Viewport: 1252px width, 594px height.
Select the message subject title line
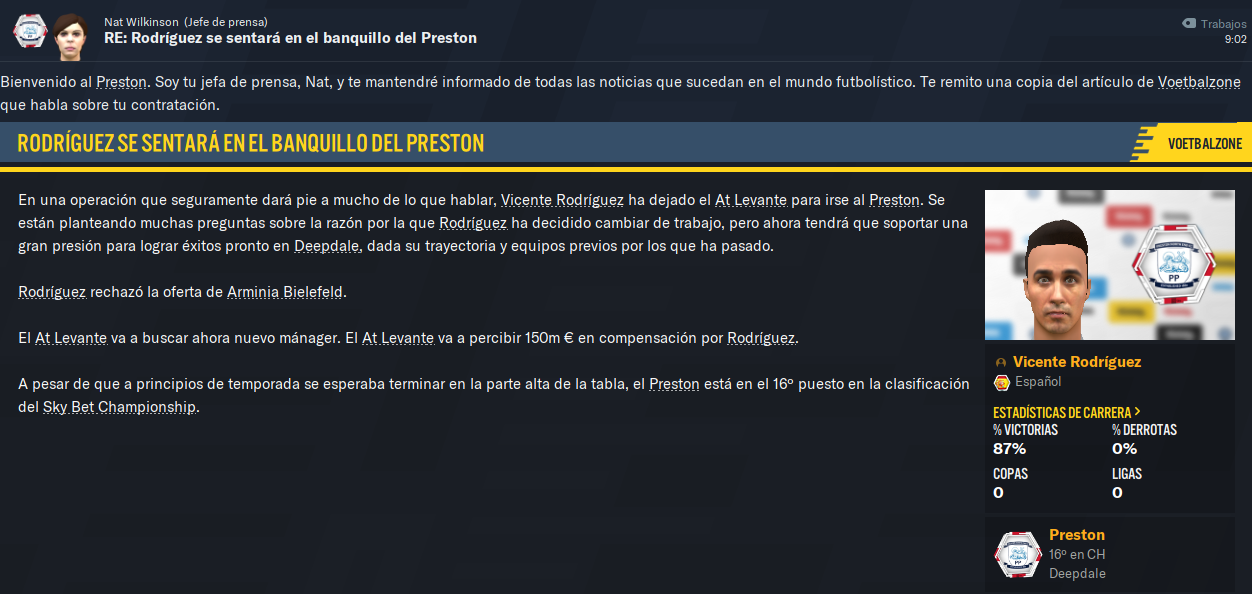[x=290, y=38]
